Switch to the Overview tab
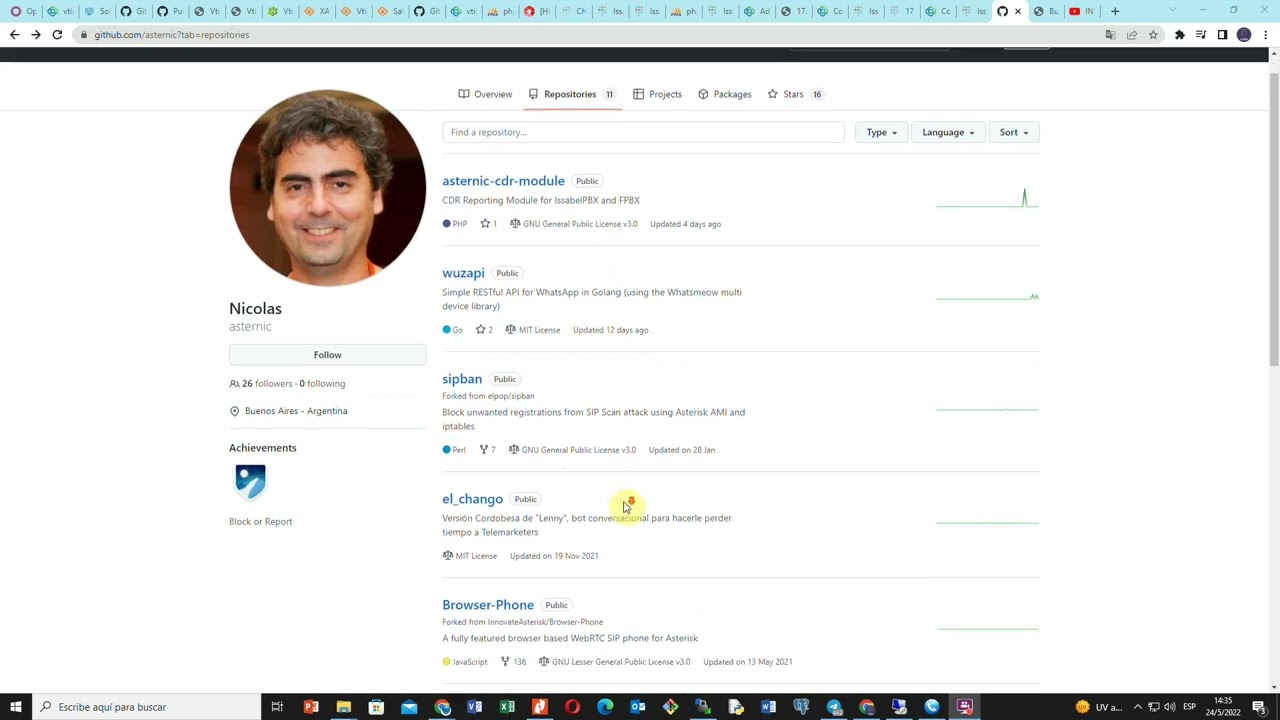 click(x=485, y=94)
